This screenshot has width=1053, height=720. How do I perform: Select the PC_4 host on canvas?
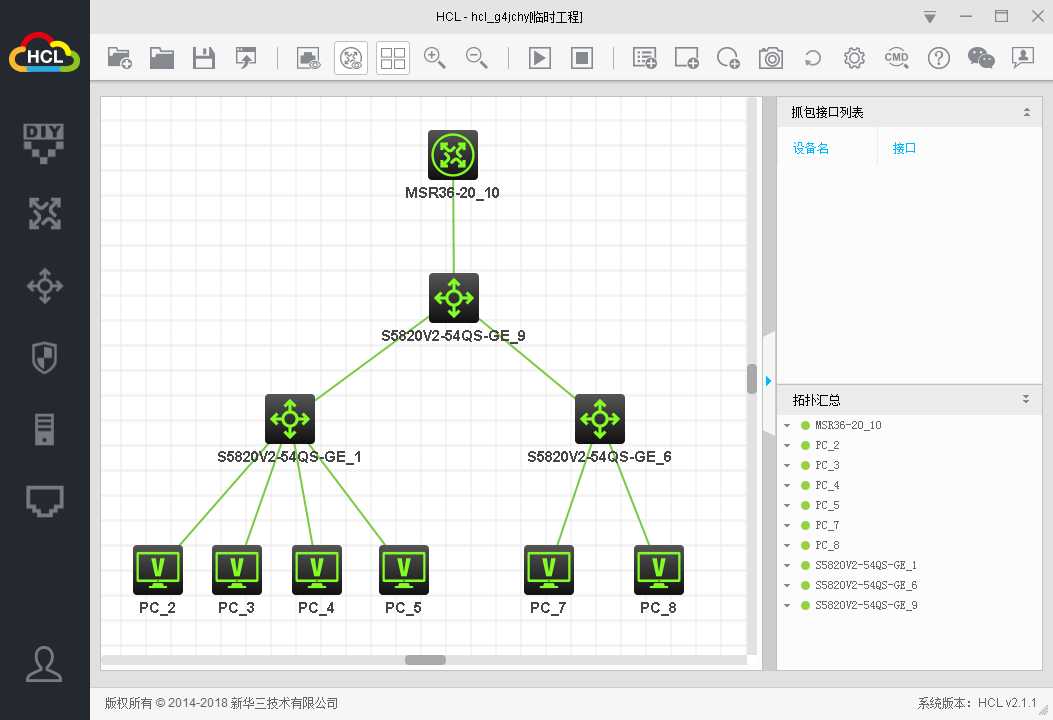coord(316,570)
